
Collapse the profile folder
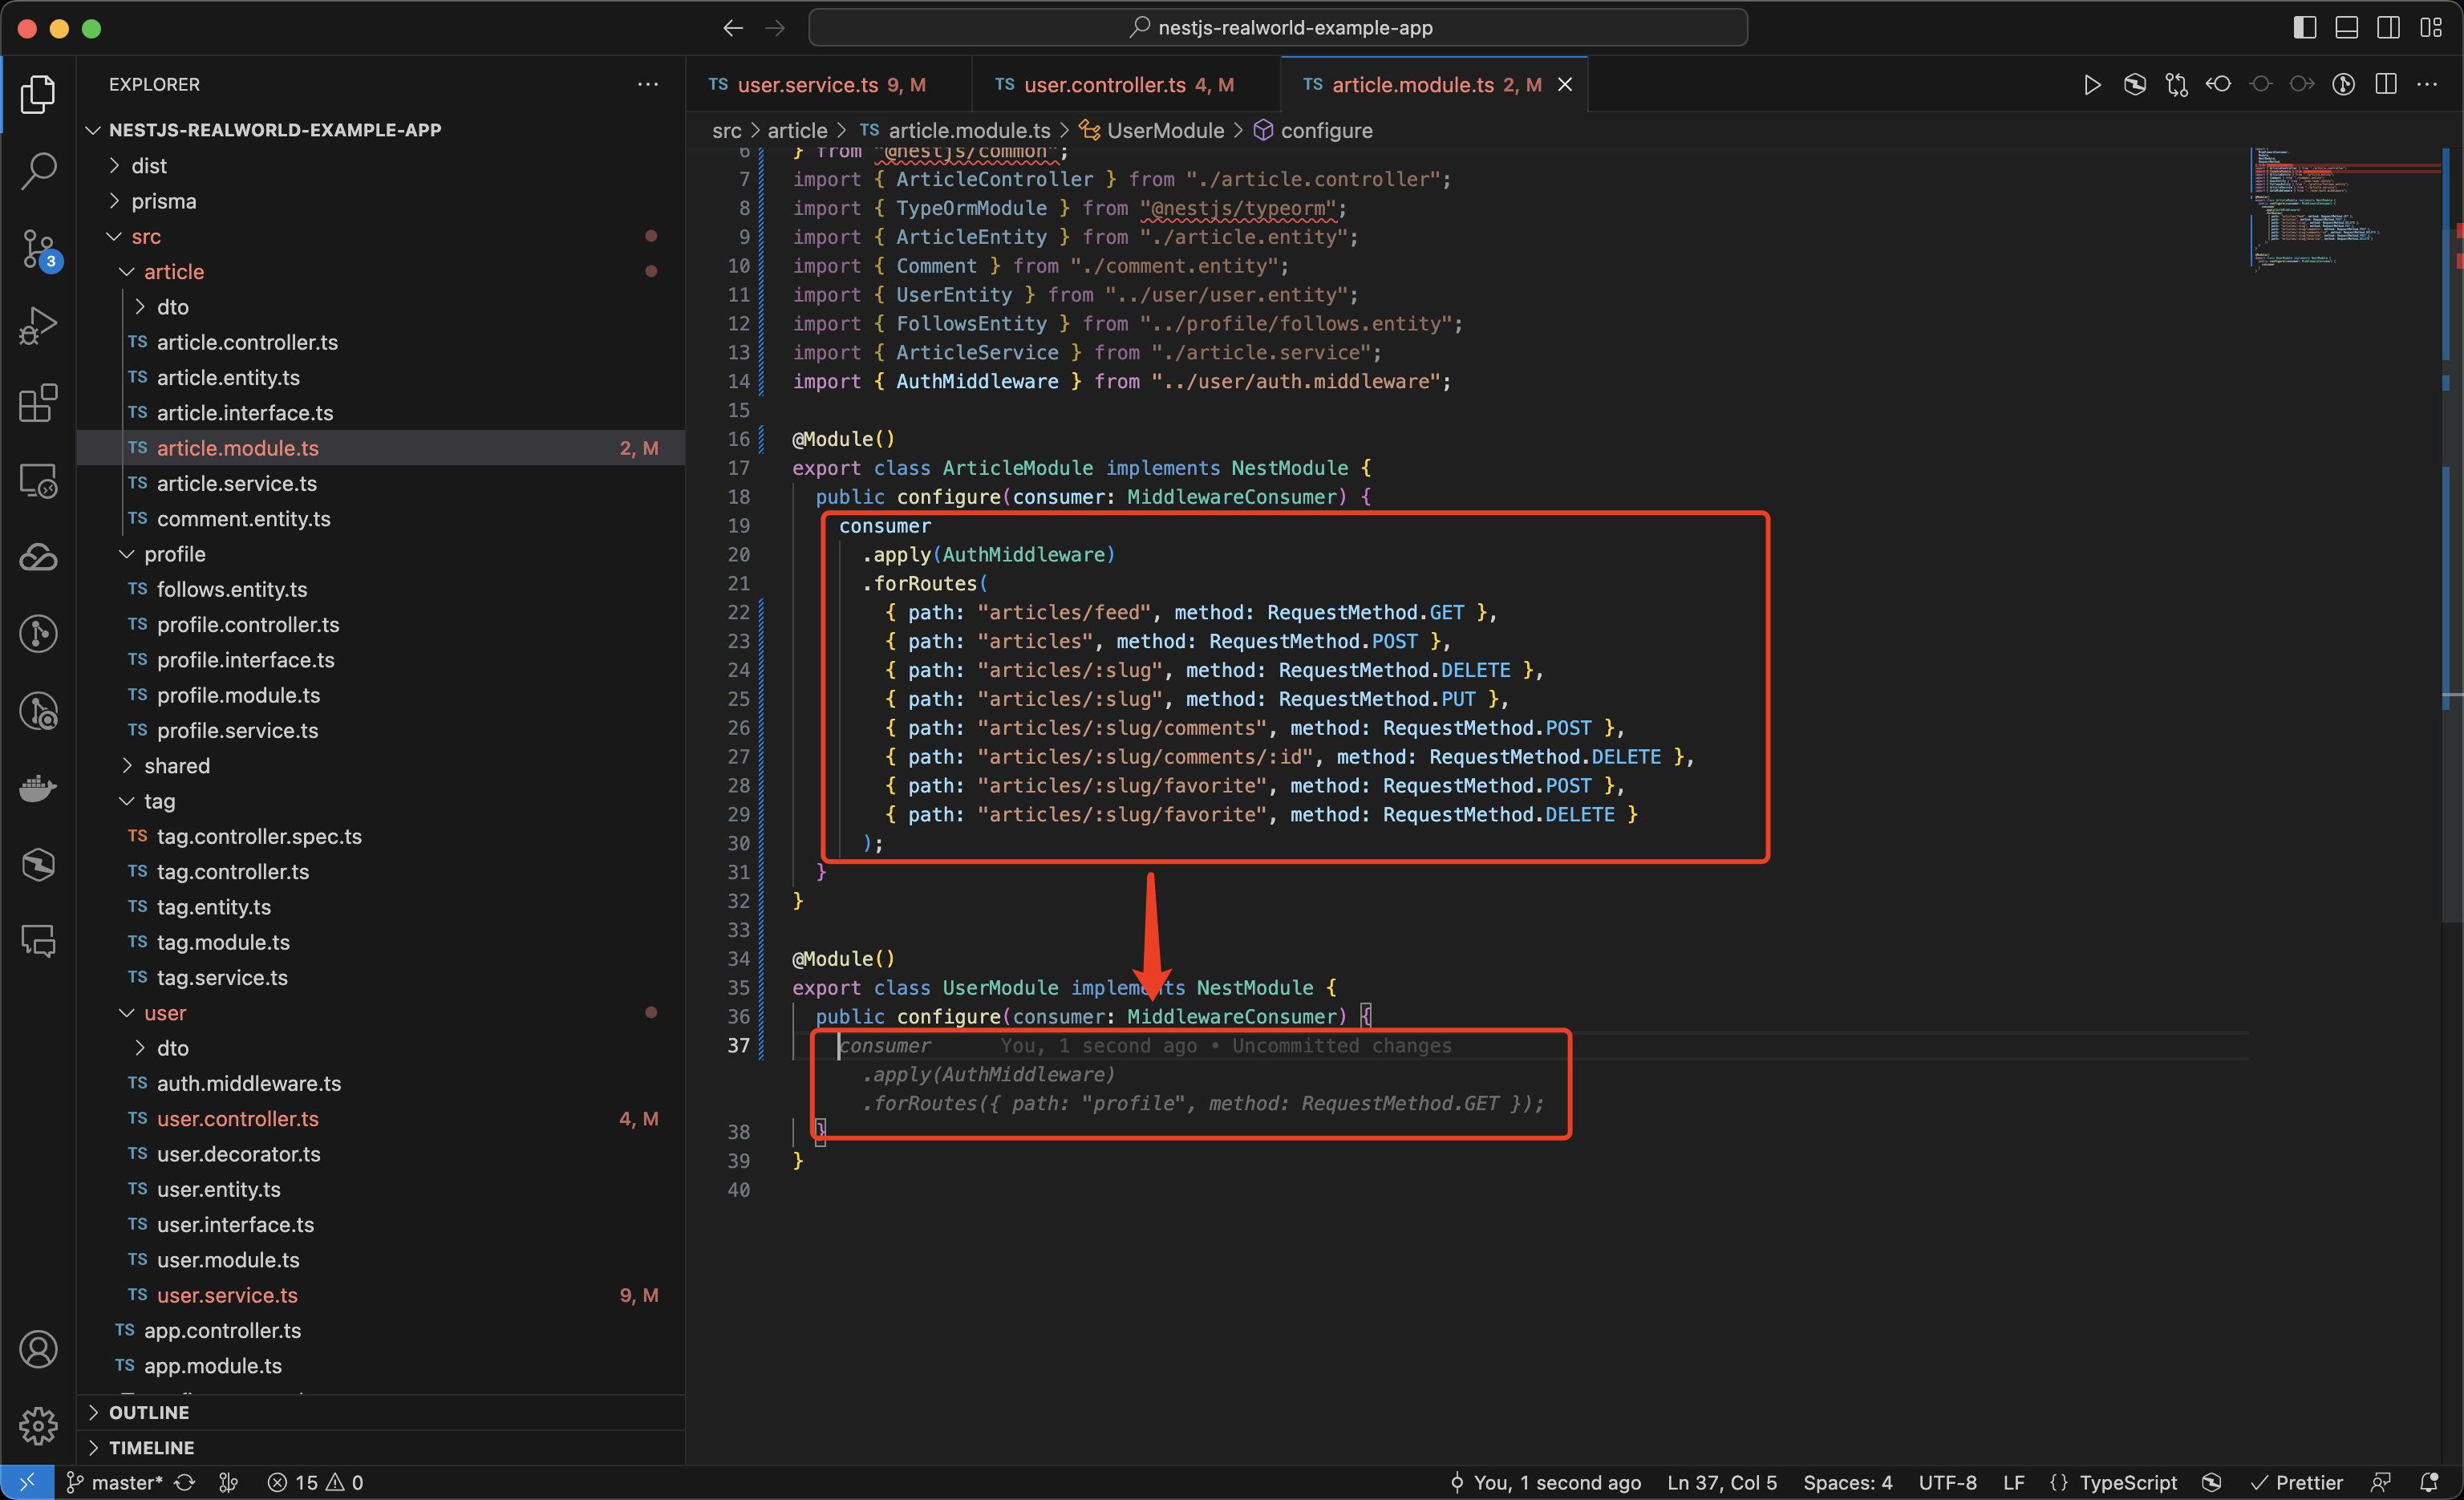[x=174, y=554]
